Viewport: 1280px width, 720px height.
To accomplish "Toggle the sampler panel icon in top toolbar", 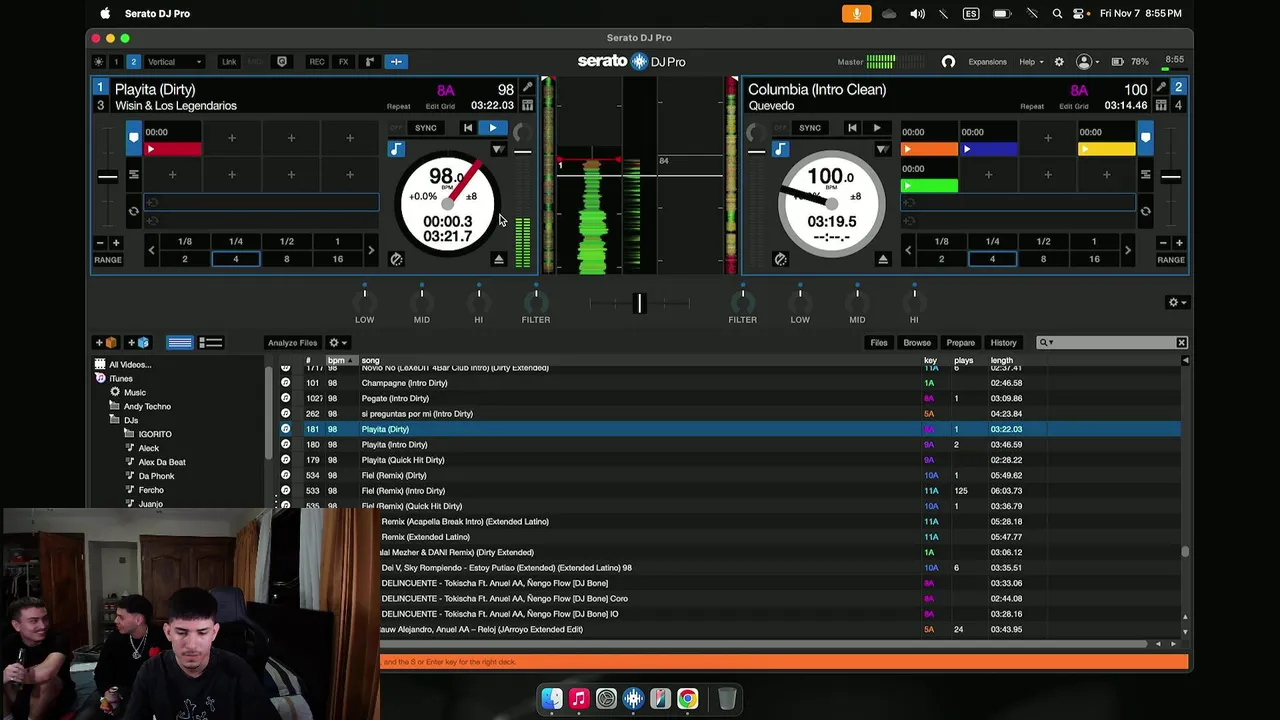I will pyautogui.click(x=369, y=62).
